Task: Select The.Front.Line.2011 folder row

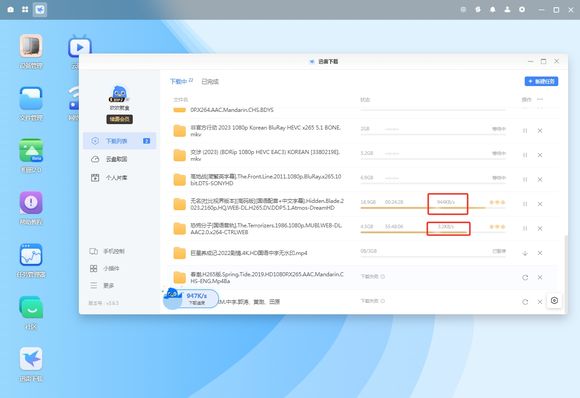Action: click(362, 179)
